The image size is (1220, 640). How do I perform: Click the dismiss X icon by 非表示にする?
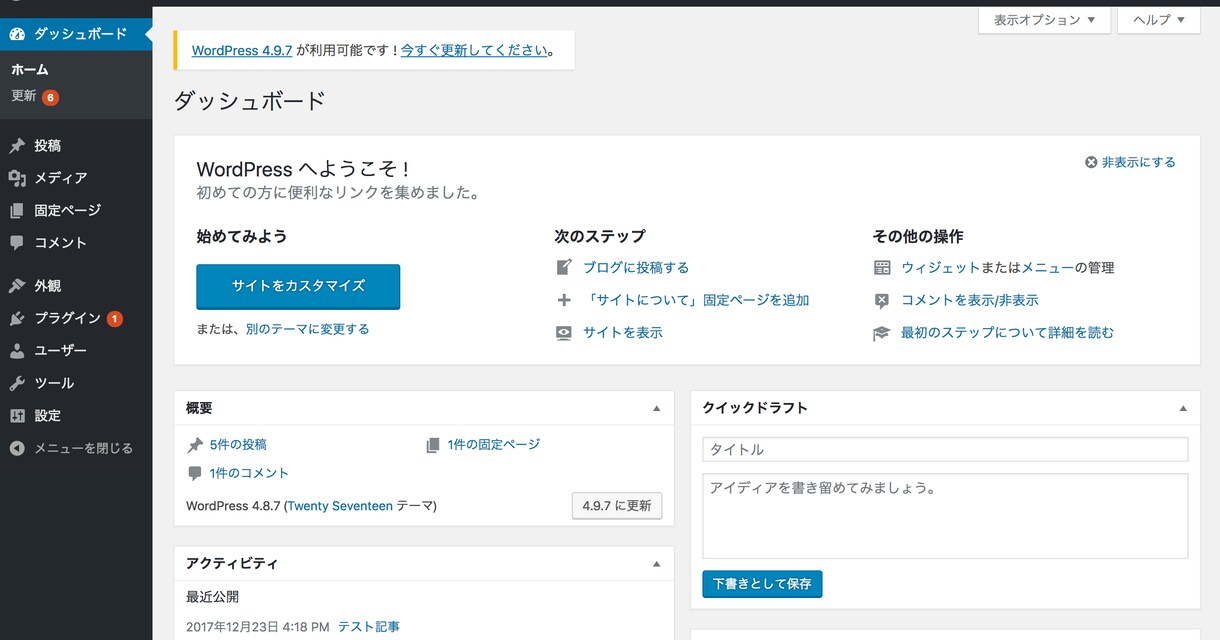[1091, 162]
